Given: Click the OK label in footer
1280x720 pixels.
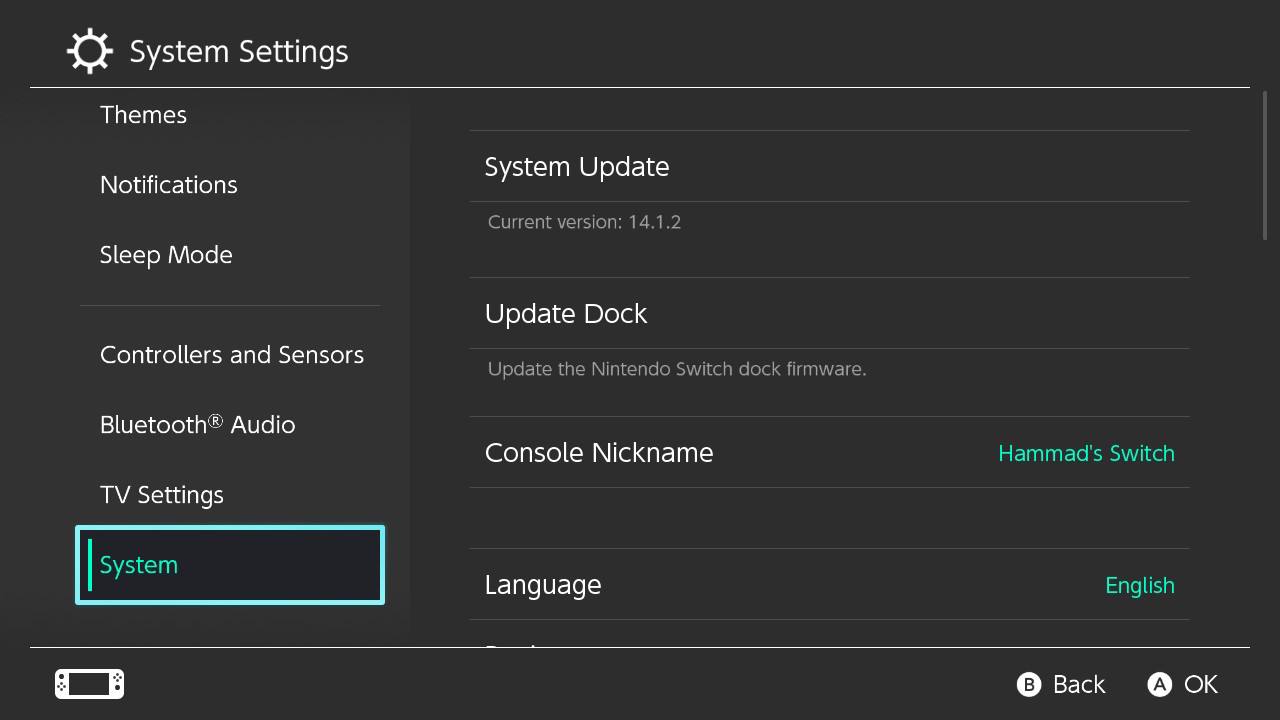Looking at the screenshot, I should [1201, 684].
